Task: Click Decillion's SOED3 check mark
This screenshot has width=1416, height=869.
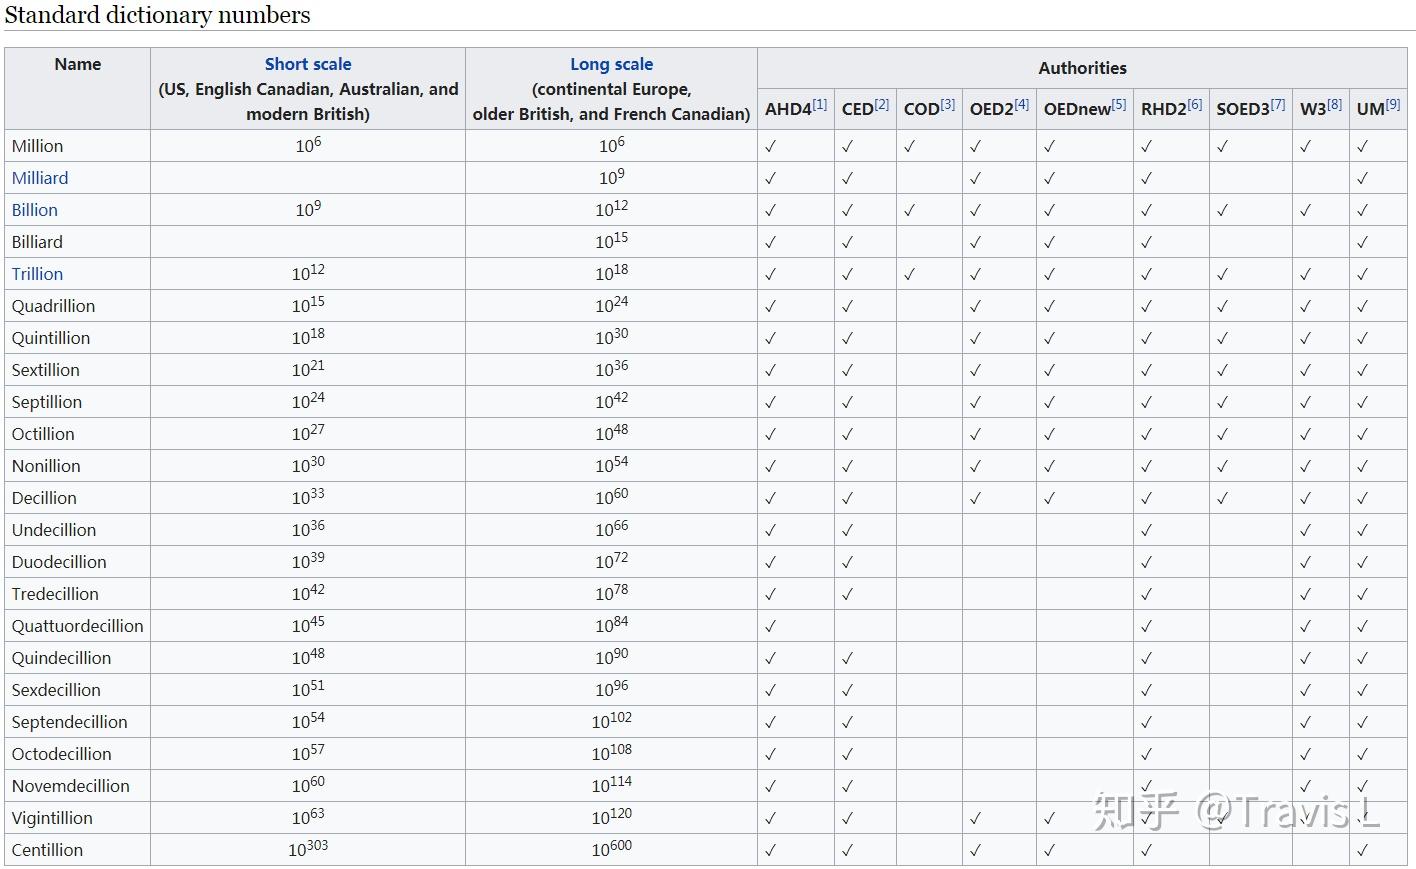Action: [x=1222, y=498]
